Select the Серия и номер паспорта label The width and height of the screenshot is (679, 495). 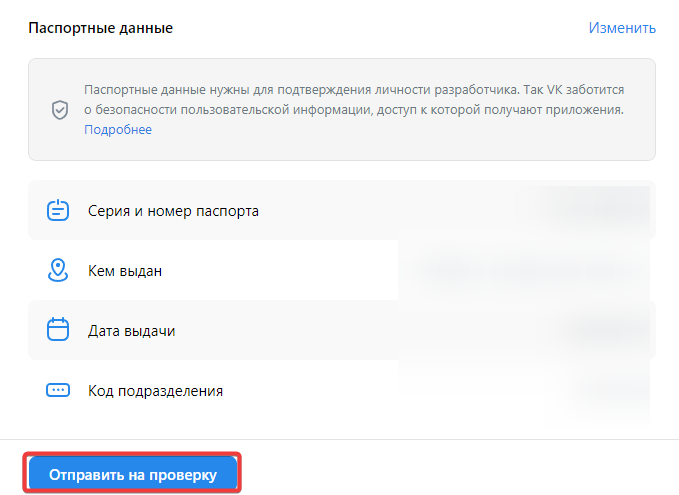[x=173, y=211]
